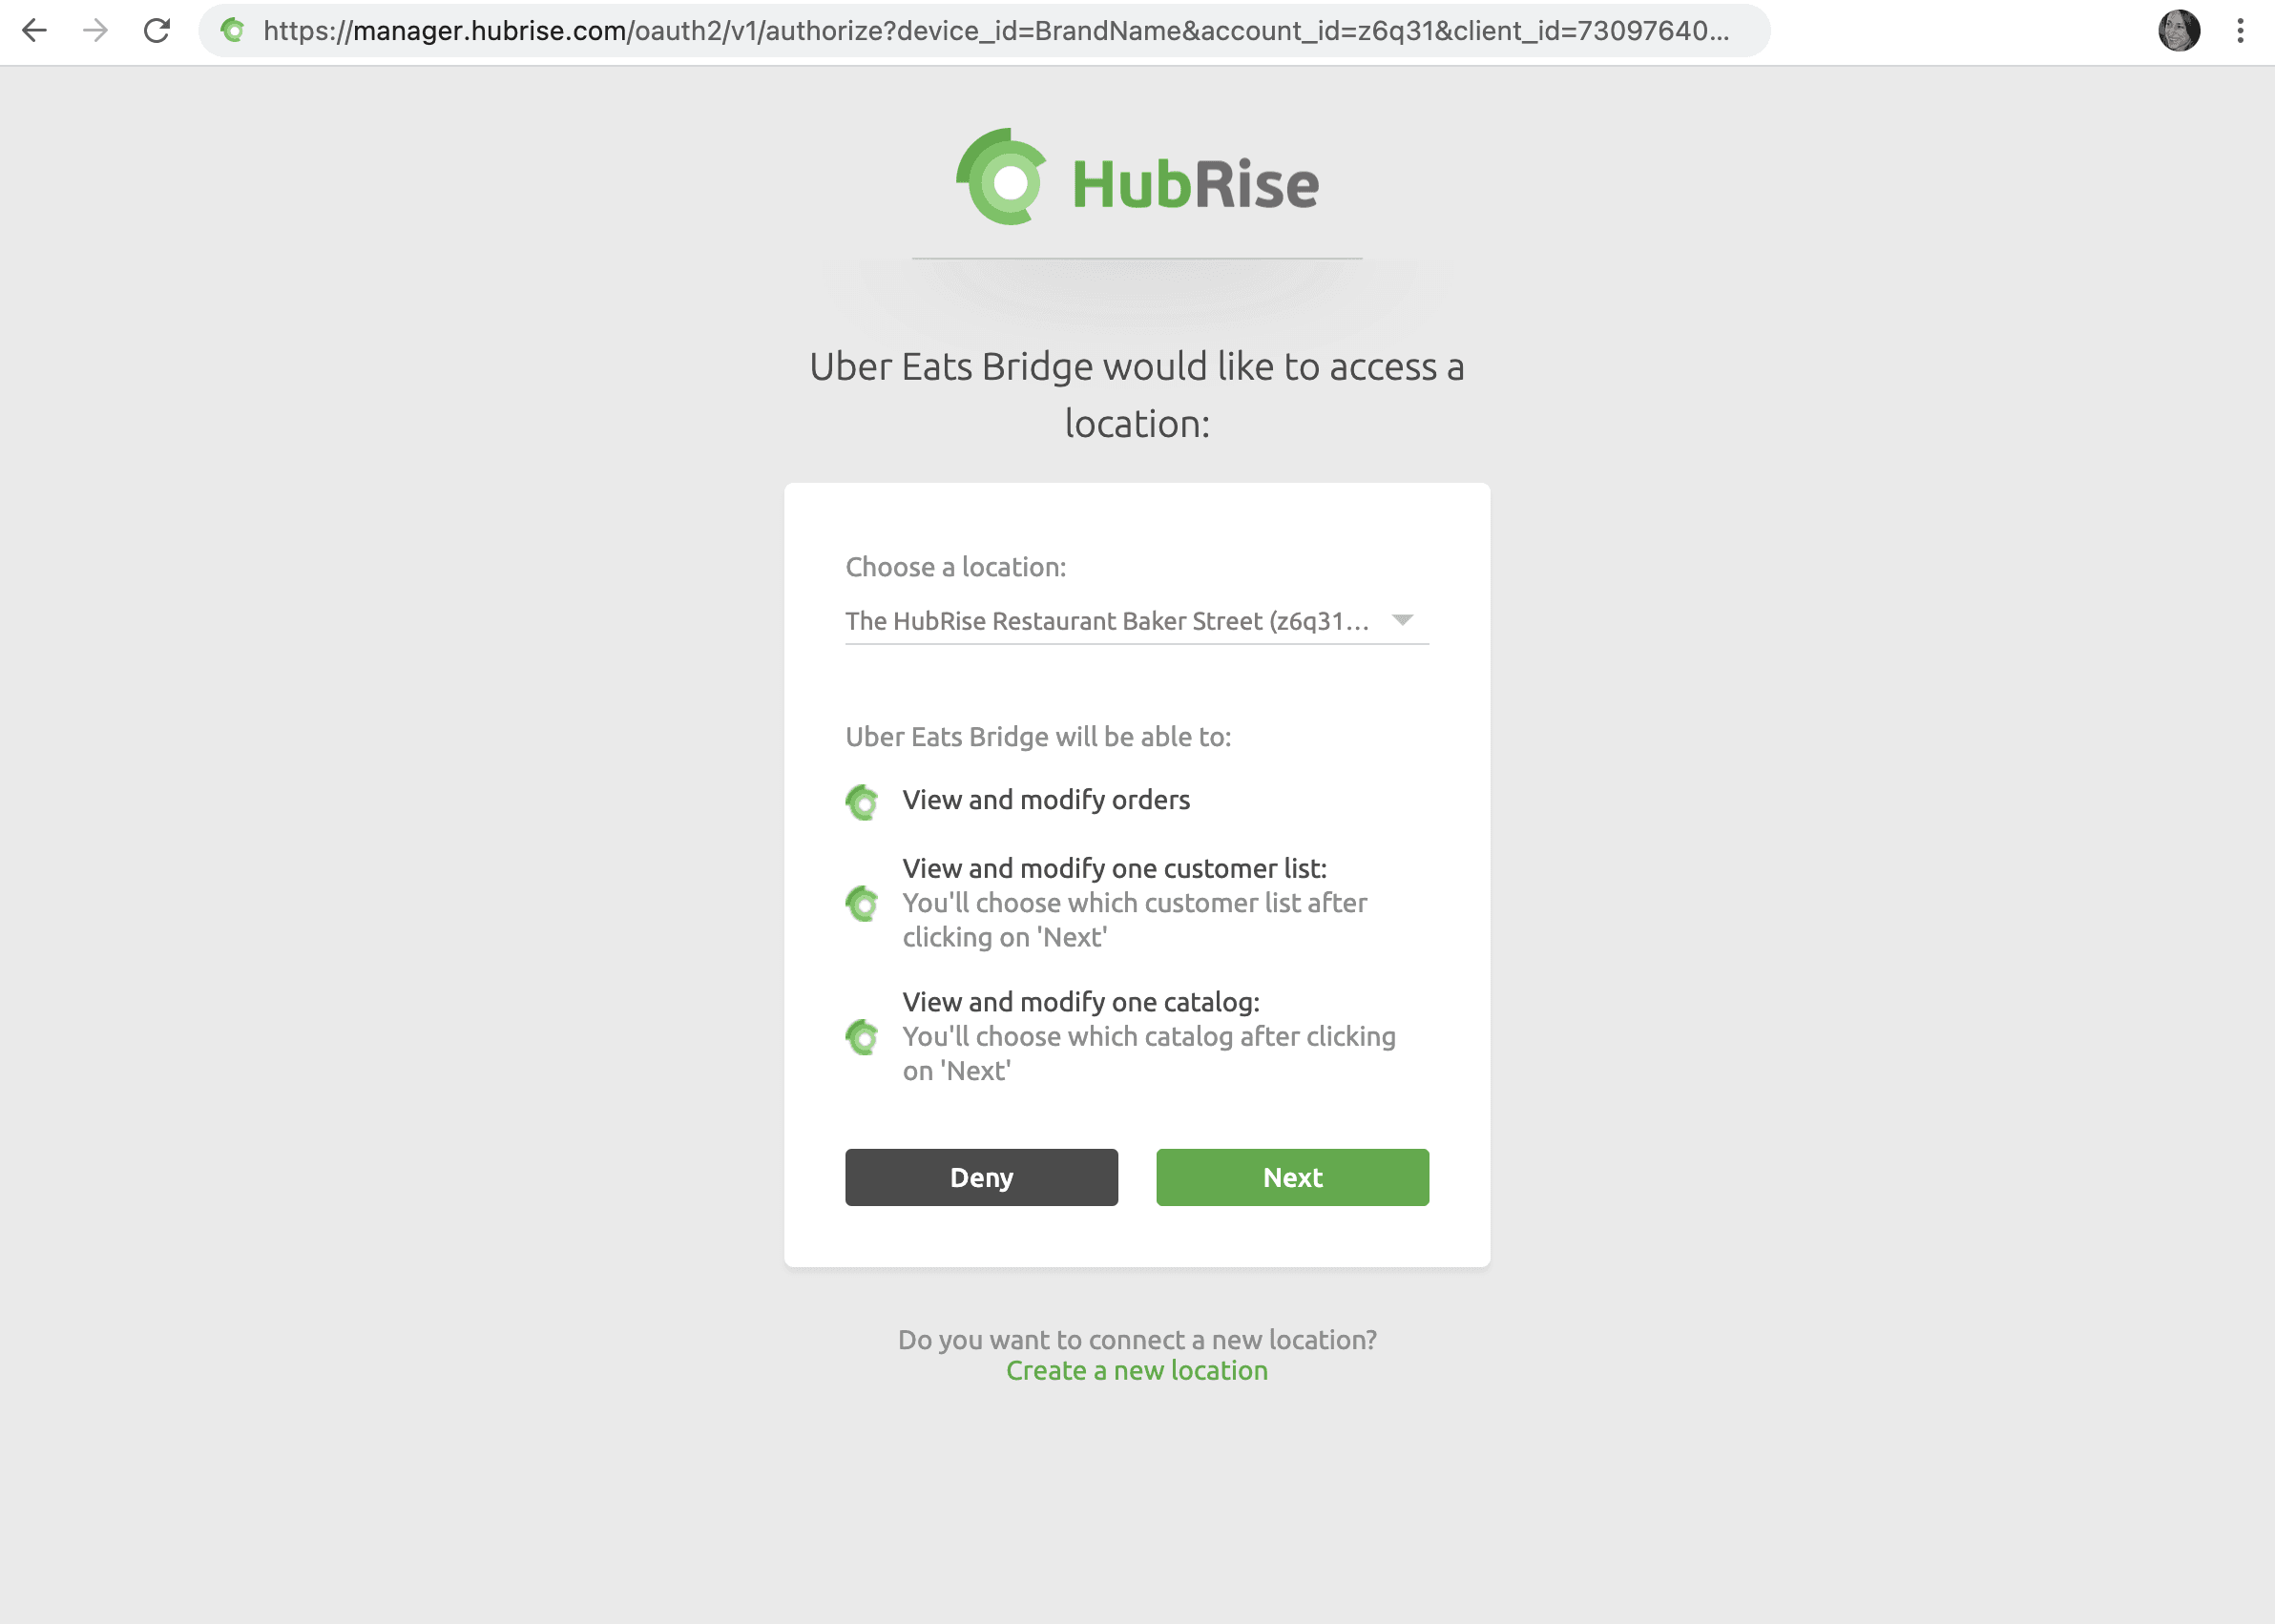Image resolution: width=2275 pixels, height=1624 pixels.
Task: Click the Deny button to reject
Action: (981, 1176)
